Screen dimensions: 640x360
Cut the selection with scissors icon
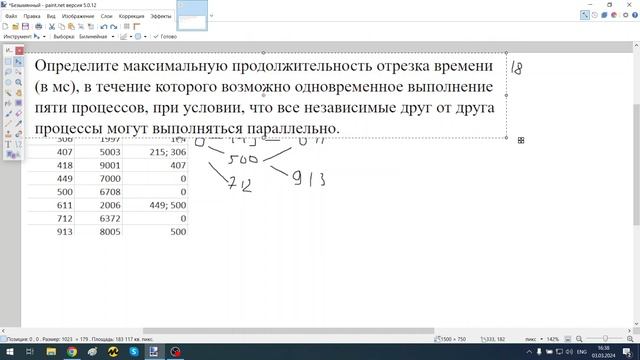52,27
